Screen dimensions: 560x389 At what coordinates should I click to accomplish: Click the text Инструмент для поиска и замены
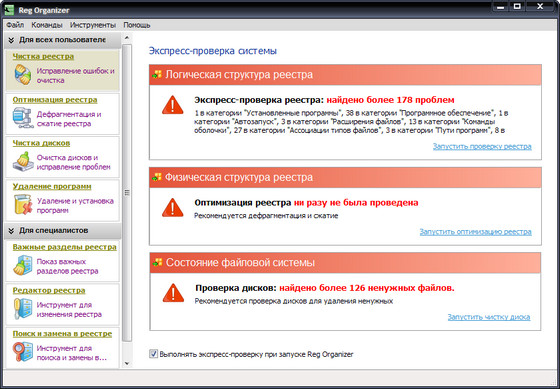71,353
